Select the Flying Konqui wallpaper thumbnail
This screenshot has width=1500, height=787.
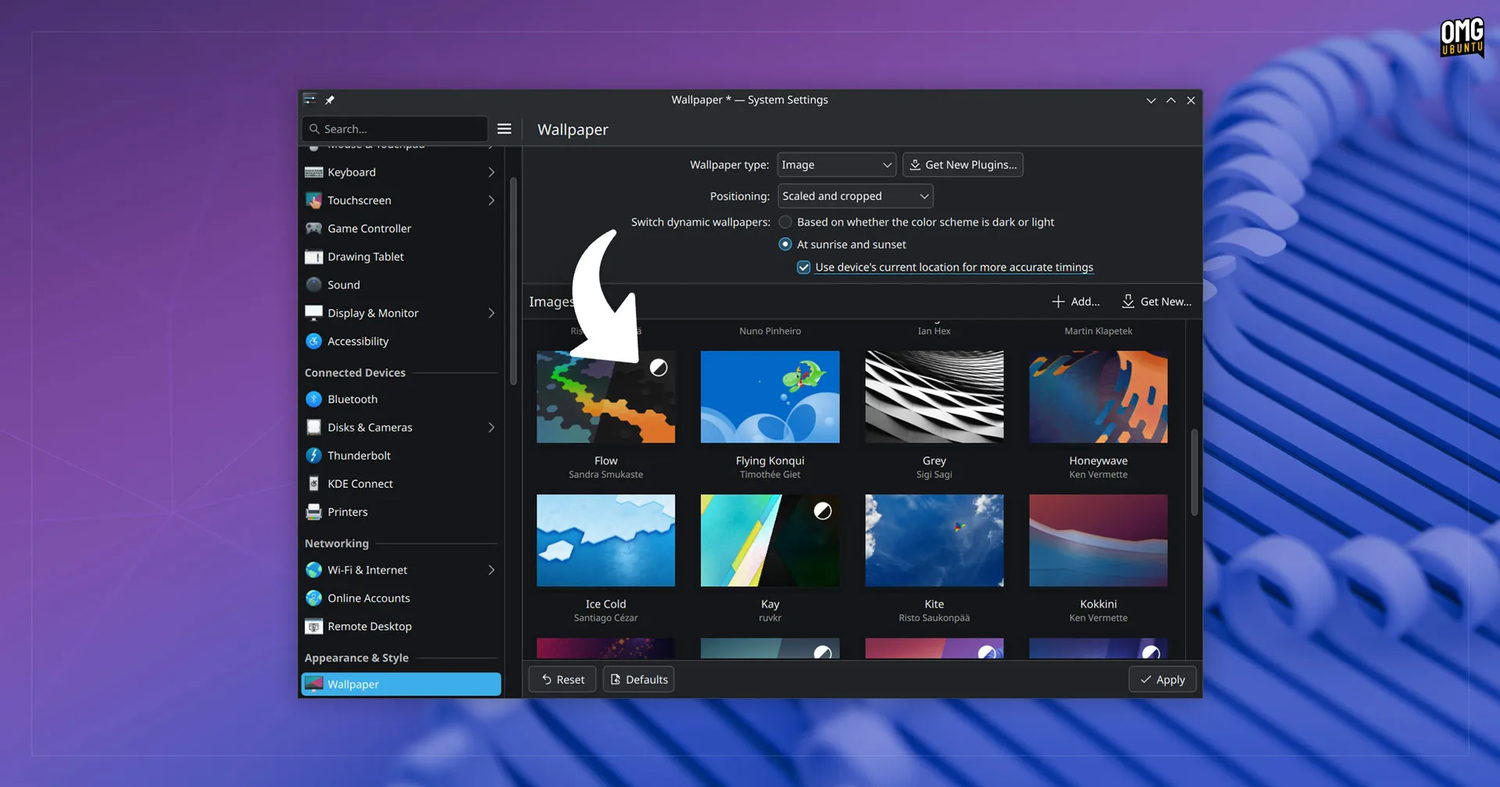(770, 396)
